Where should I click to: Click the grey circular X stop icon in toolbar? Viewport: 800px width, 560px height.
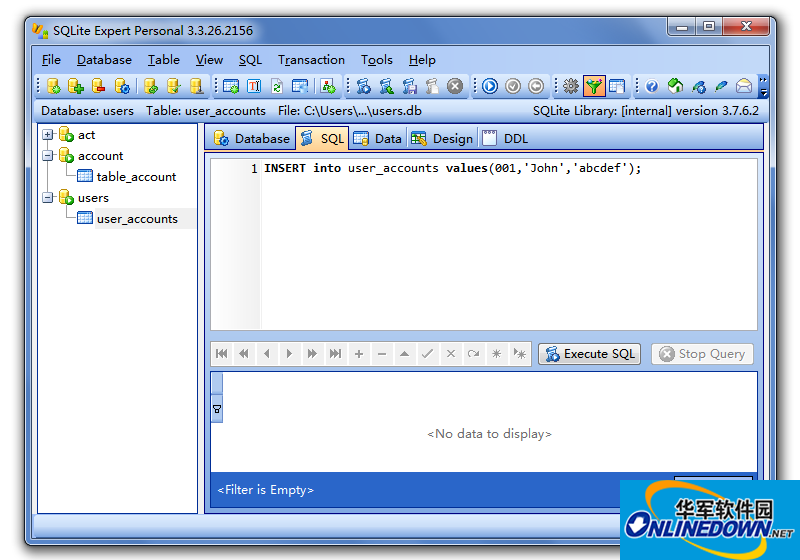455,86
